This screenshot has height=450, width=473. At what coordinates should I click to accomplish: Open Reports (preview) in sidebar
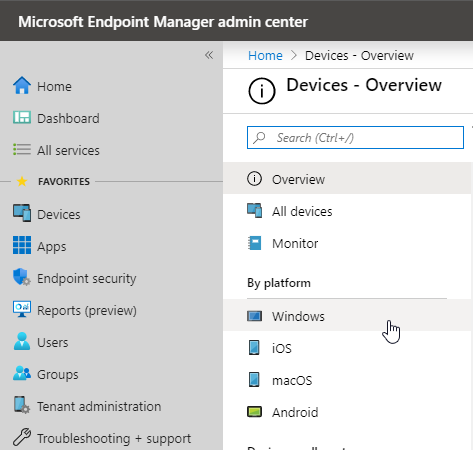pos(75,310)
